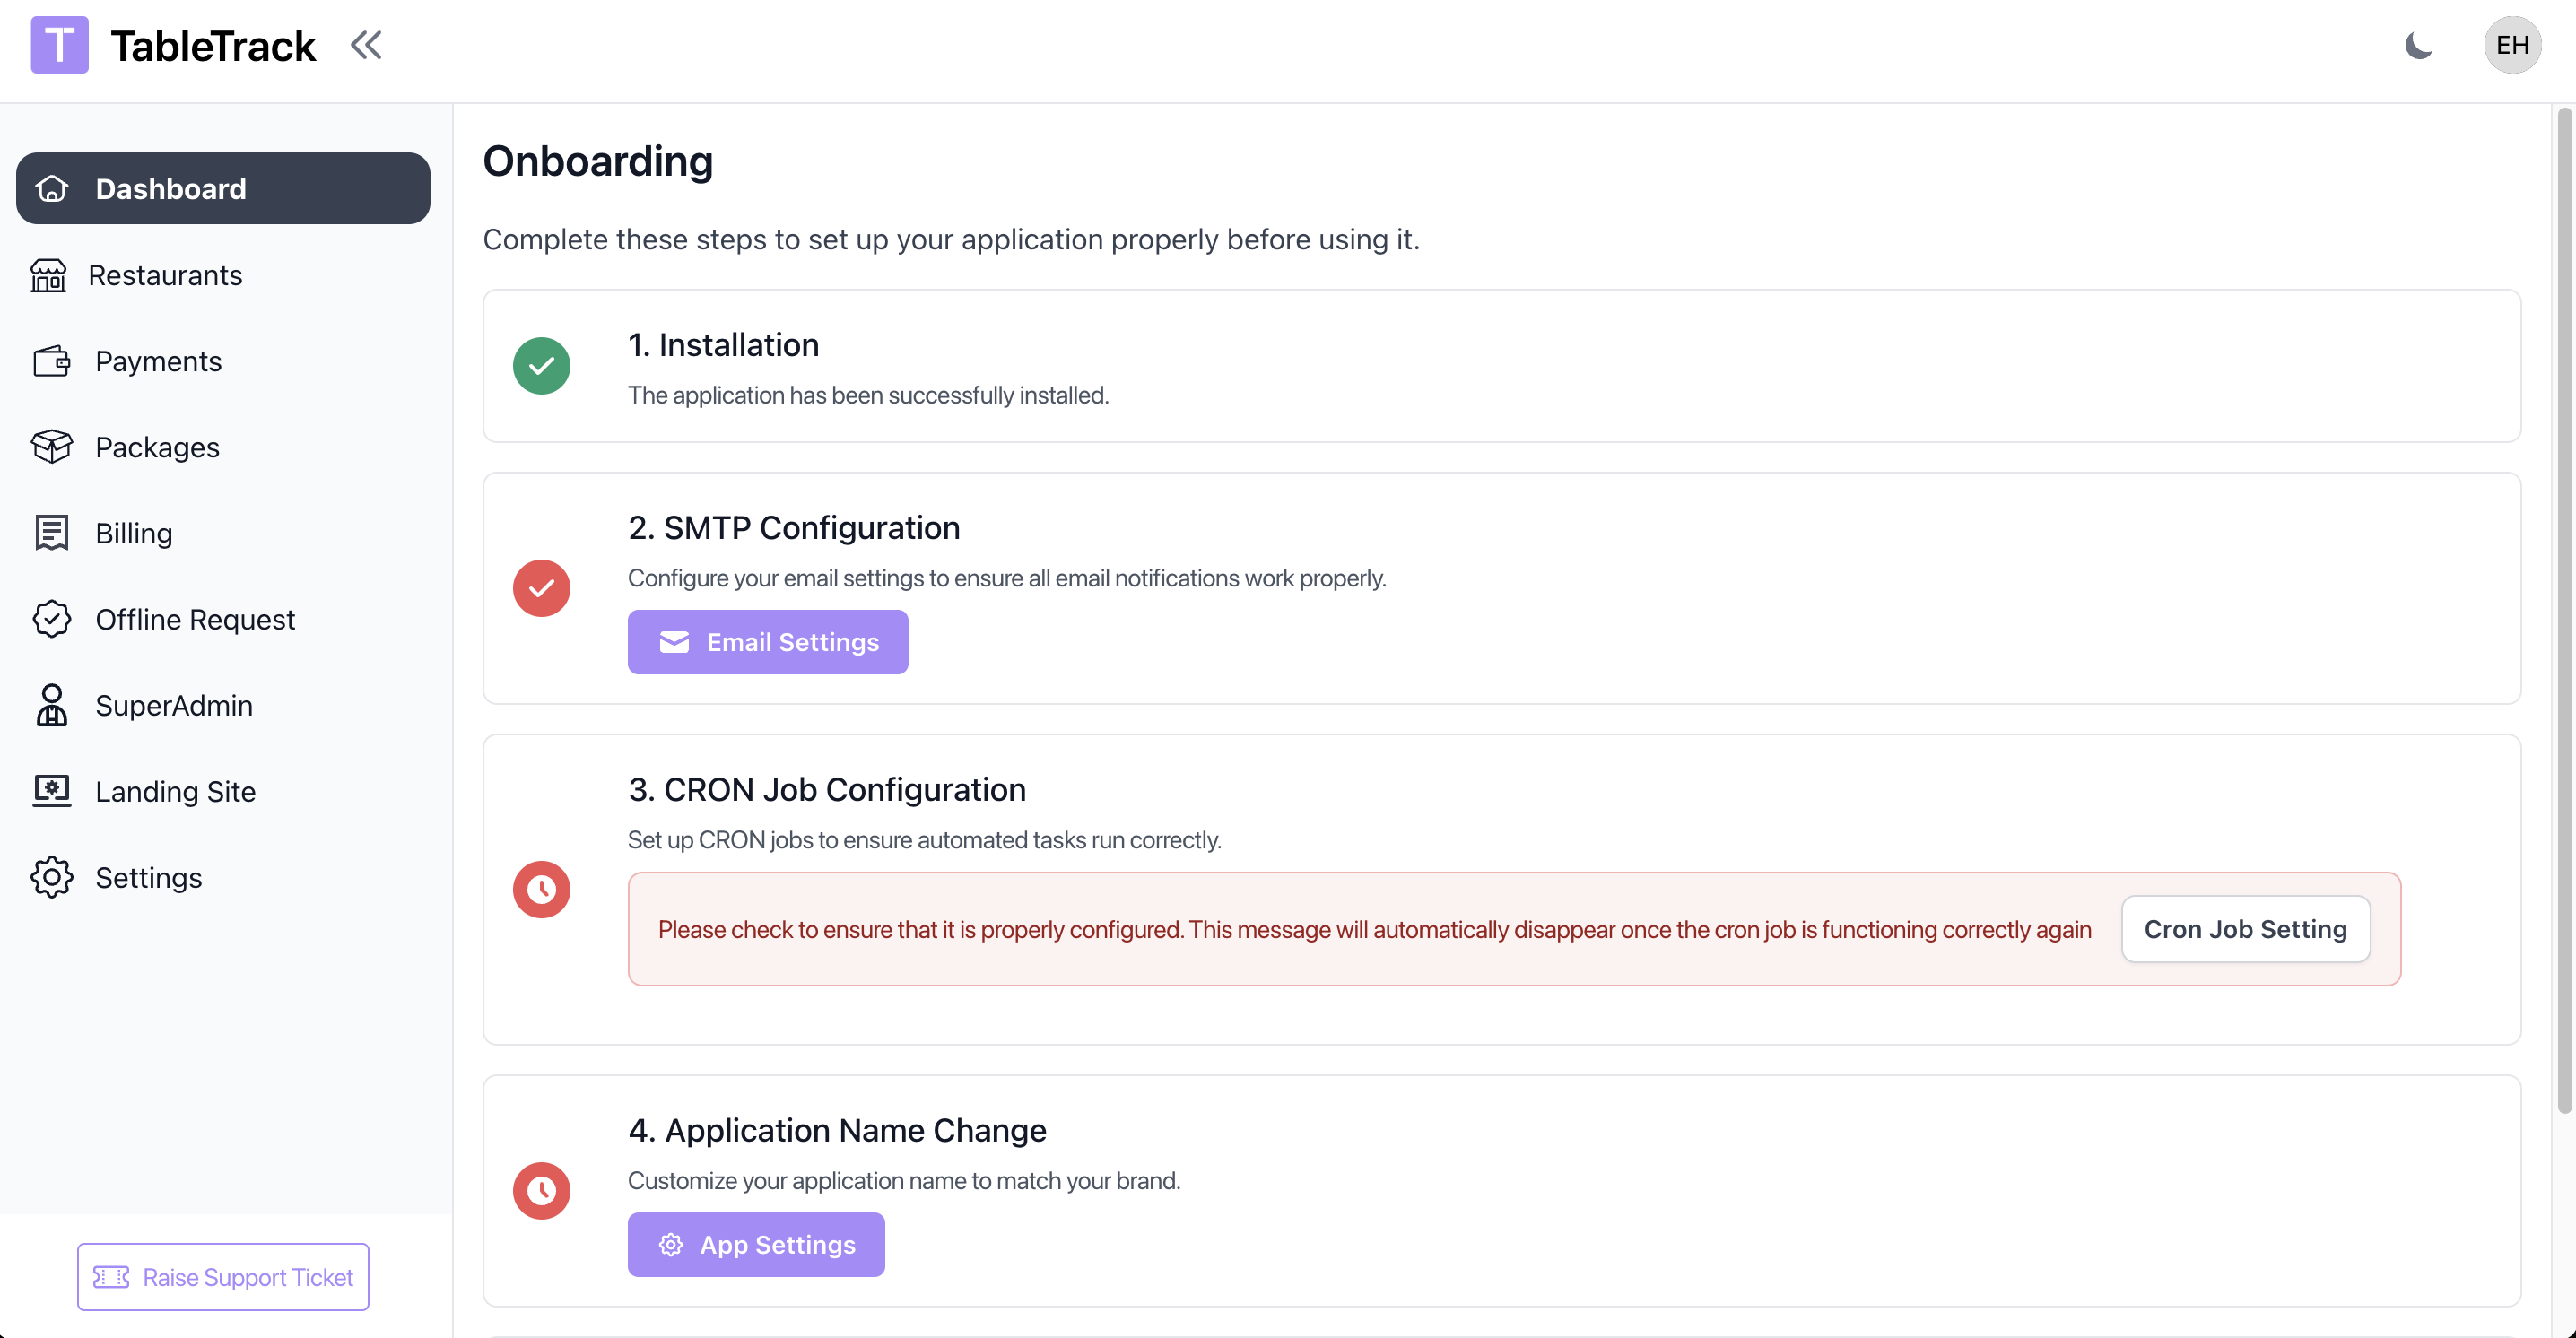Click the Packages box icon
The width and height of the screenshot is (2576, 1338).
pyautogui.click(x=51, y=447)
